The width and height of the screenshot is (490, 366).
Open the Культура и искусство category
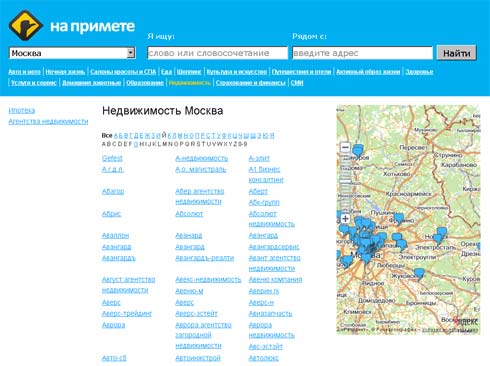[x=237, y=72]
